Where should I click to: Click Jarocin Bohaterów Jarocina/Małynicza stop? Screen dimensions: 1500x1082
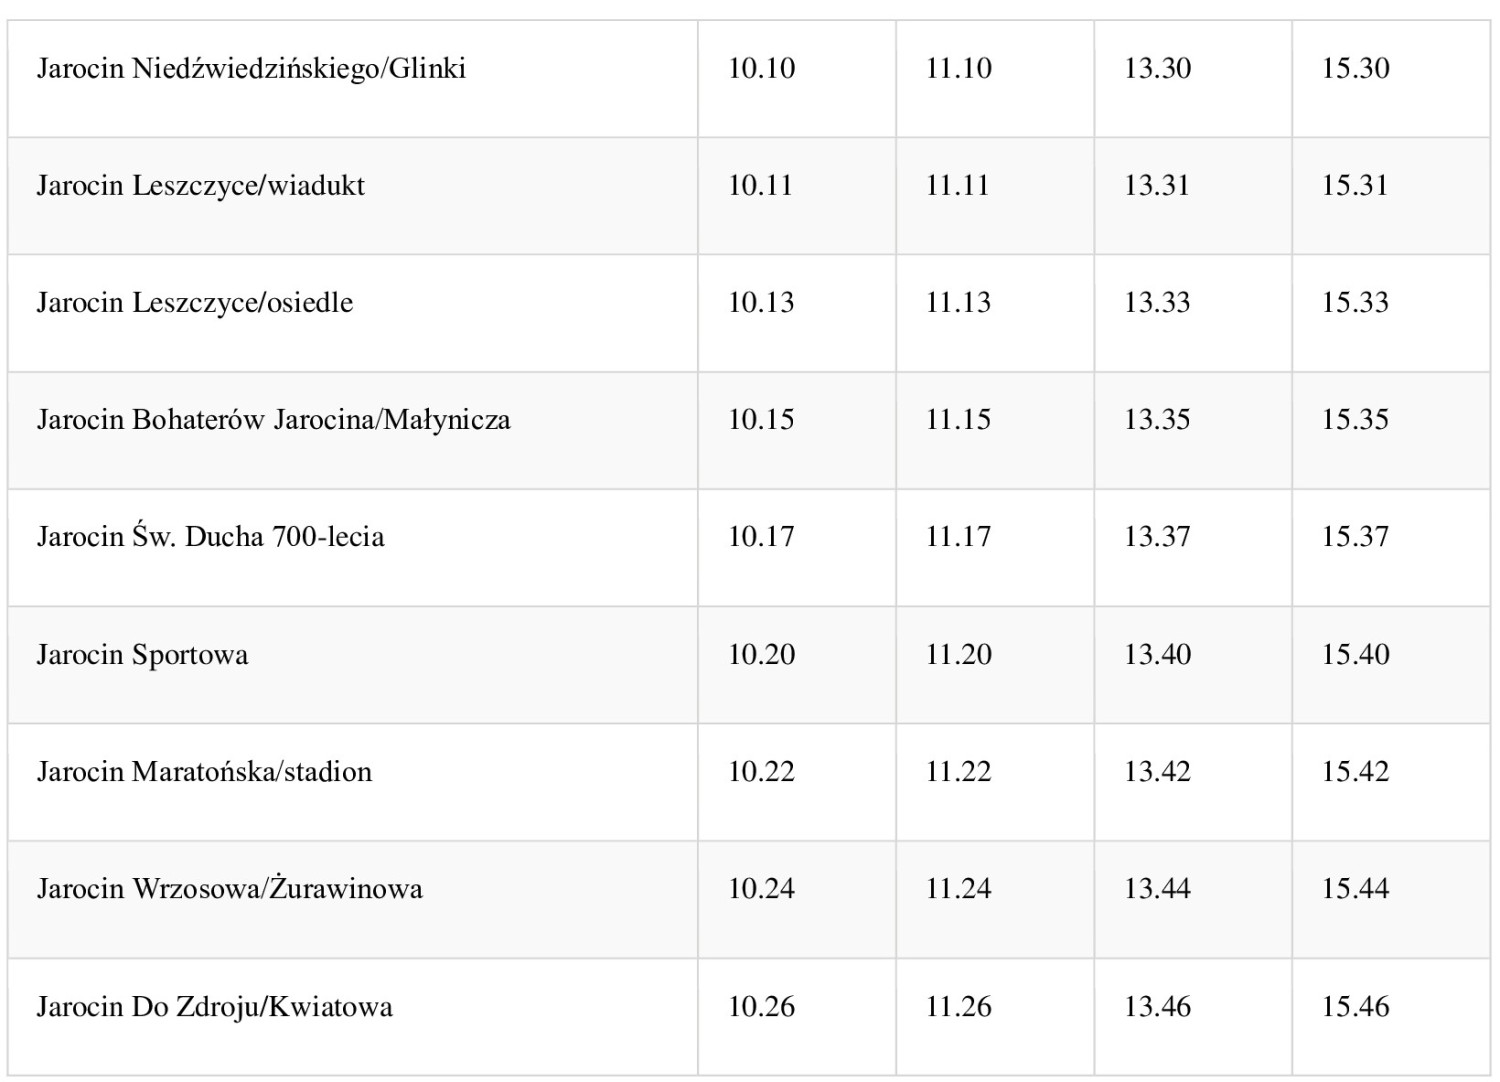point(273,420)
